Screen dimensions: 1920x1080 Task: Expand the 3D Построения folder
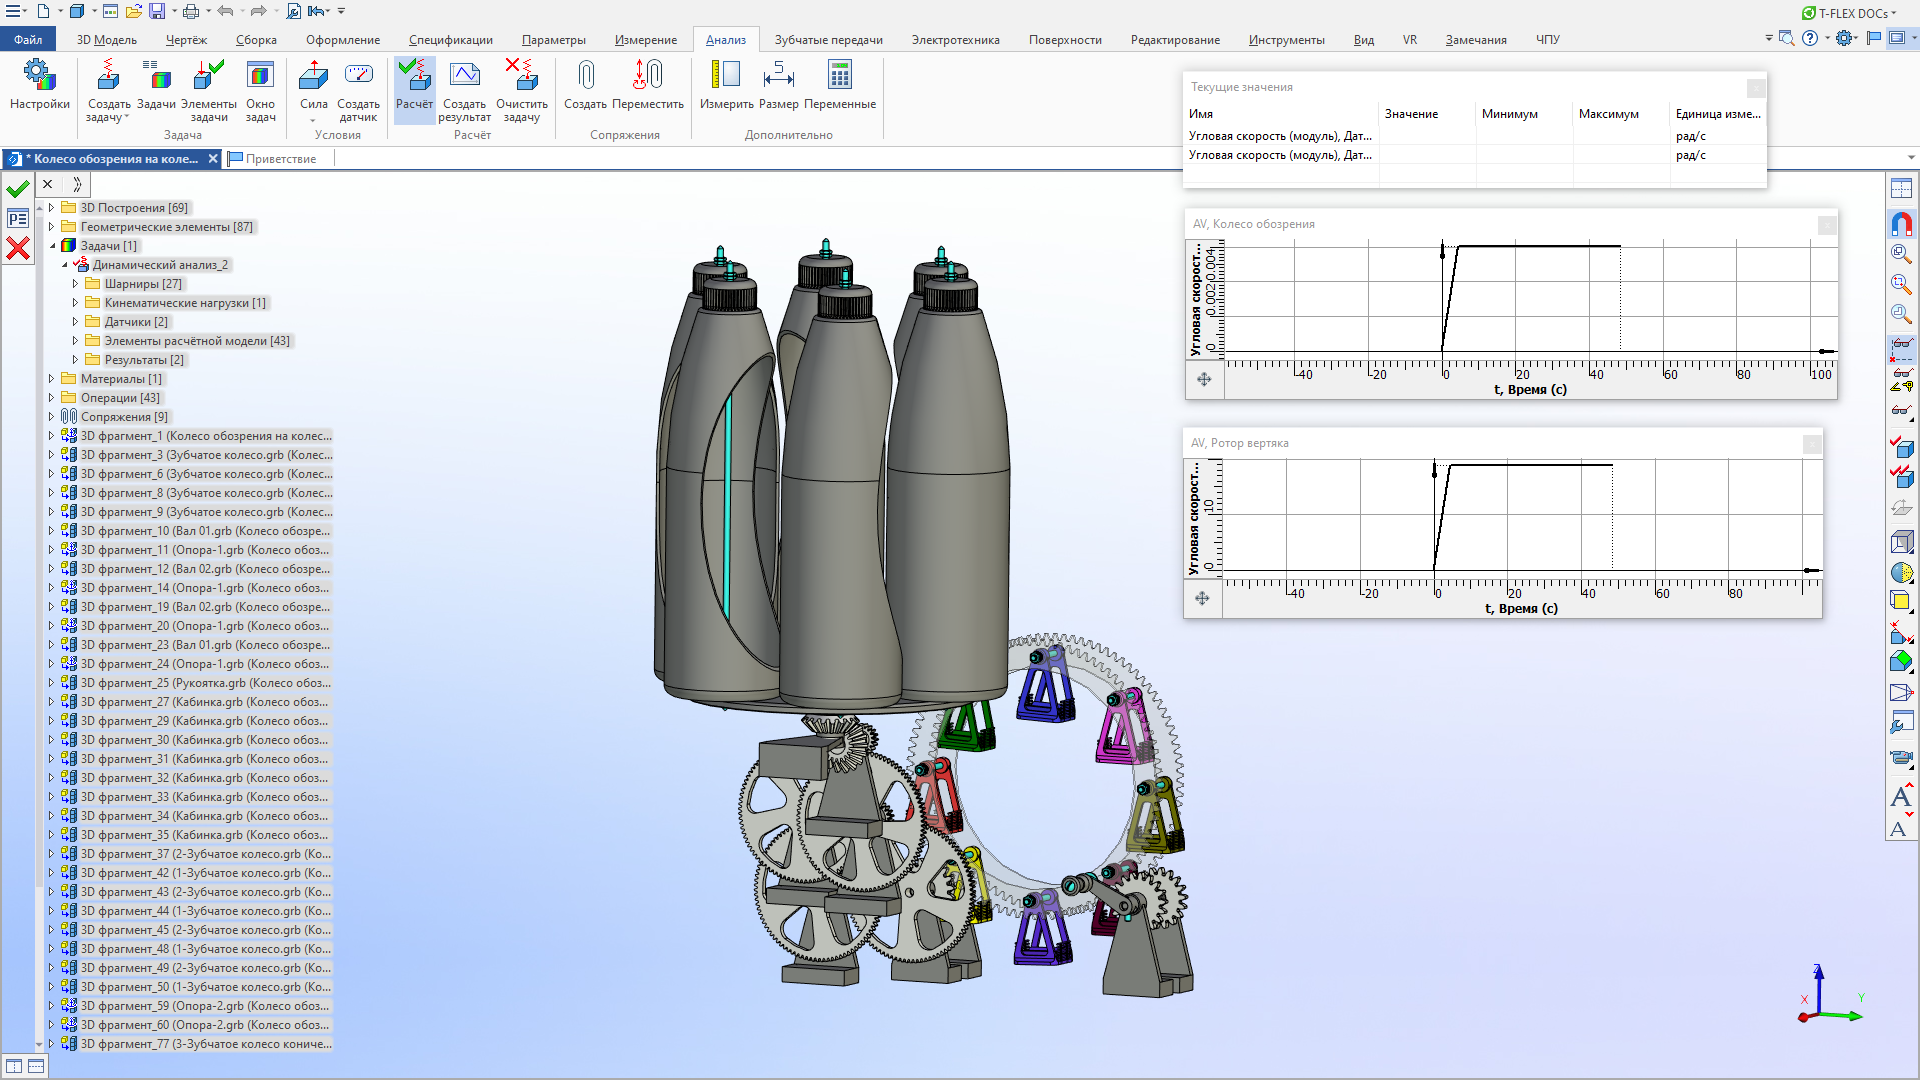click(x=51, y=208)
